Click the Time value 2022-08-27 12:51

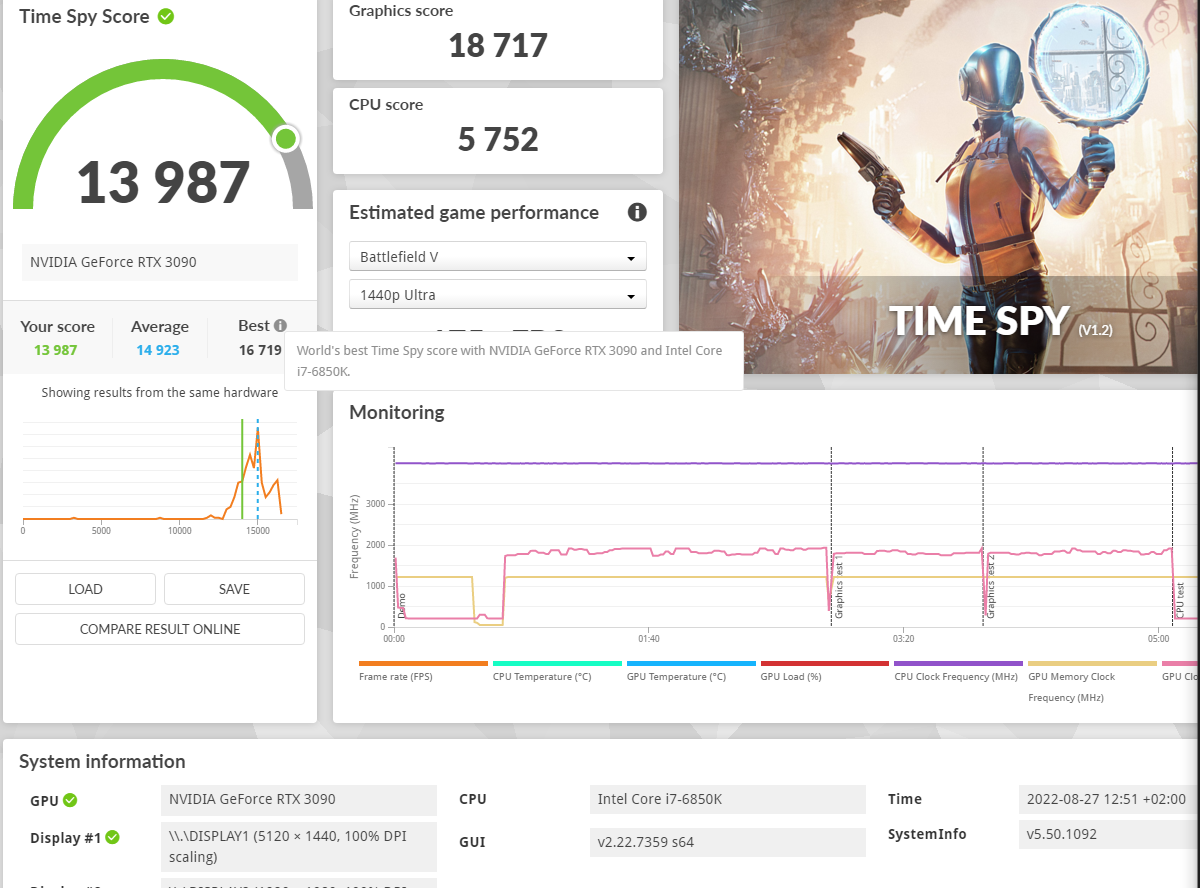click(x=1108, y=800)
